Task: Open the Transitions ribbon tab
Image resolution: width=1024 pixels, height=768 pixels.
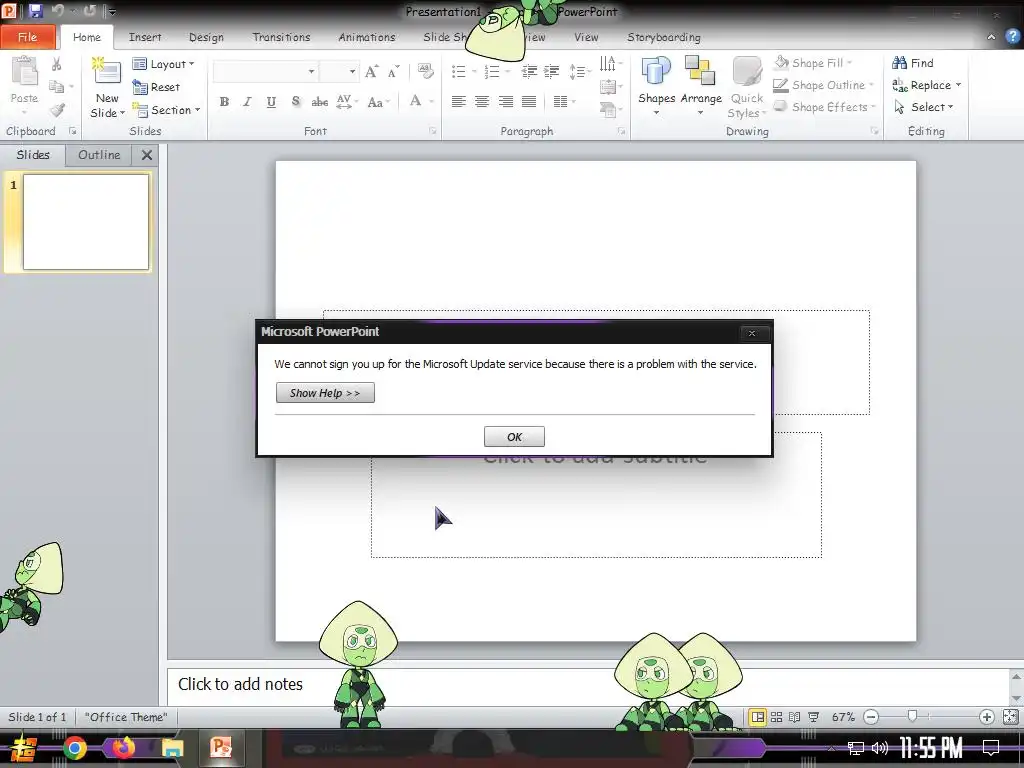Action: click(281, 37)
